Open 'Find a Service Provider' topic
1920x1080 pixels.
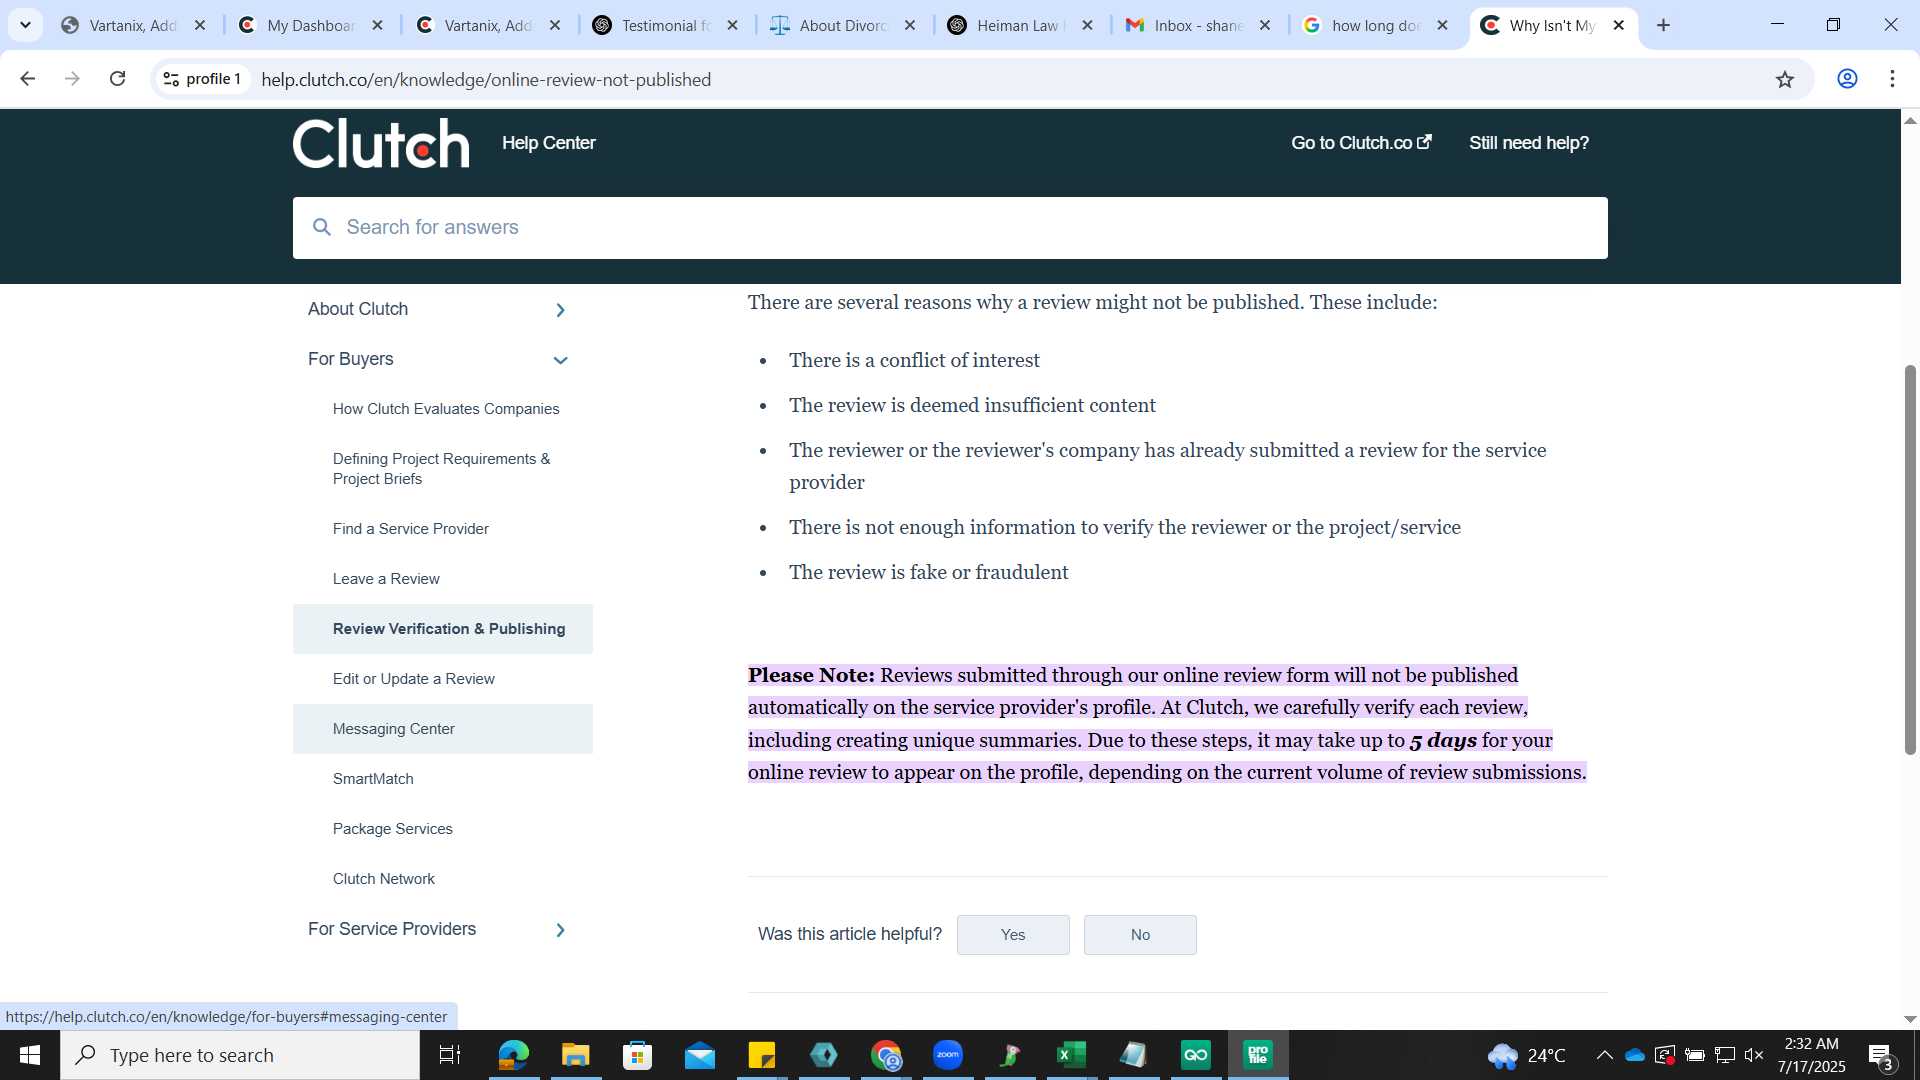click(x=411, y=529)
